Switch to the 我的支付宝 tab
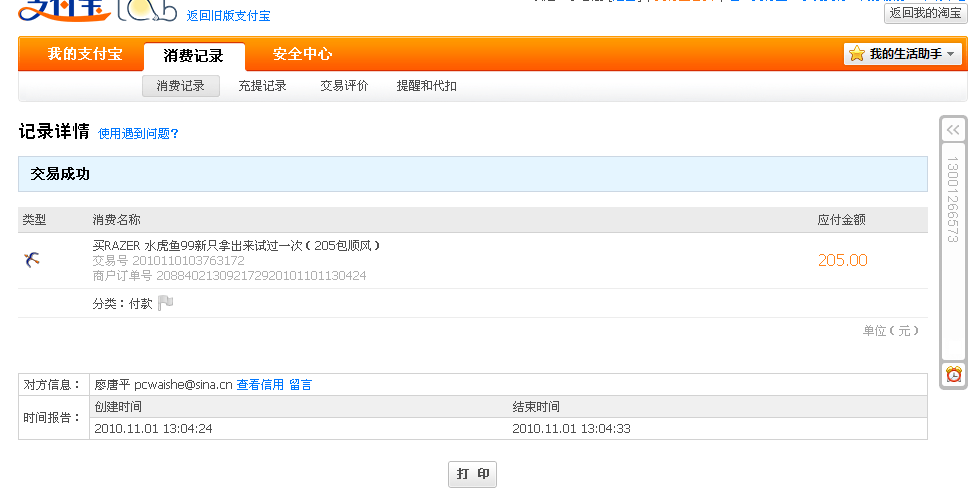 [x=84, y=54]
